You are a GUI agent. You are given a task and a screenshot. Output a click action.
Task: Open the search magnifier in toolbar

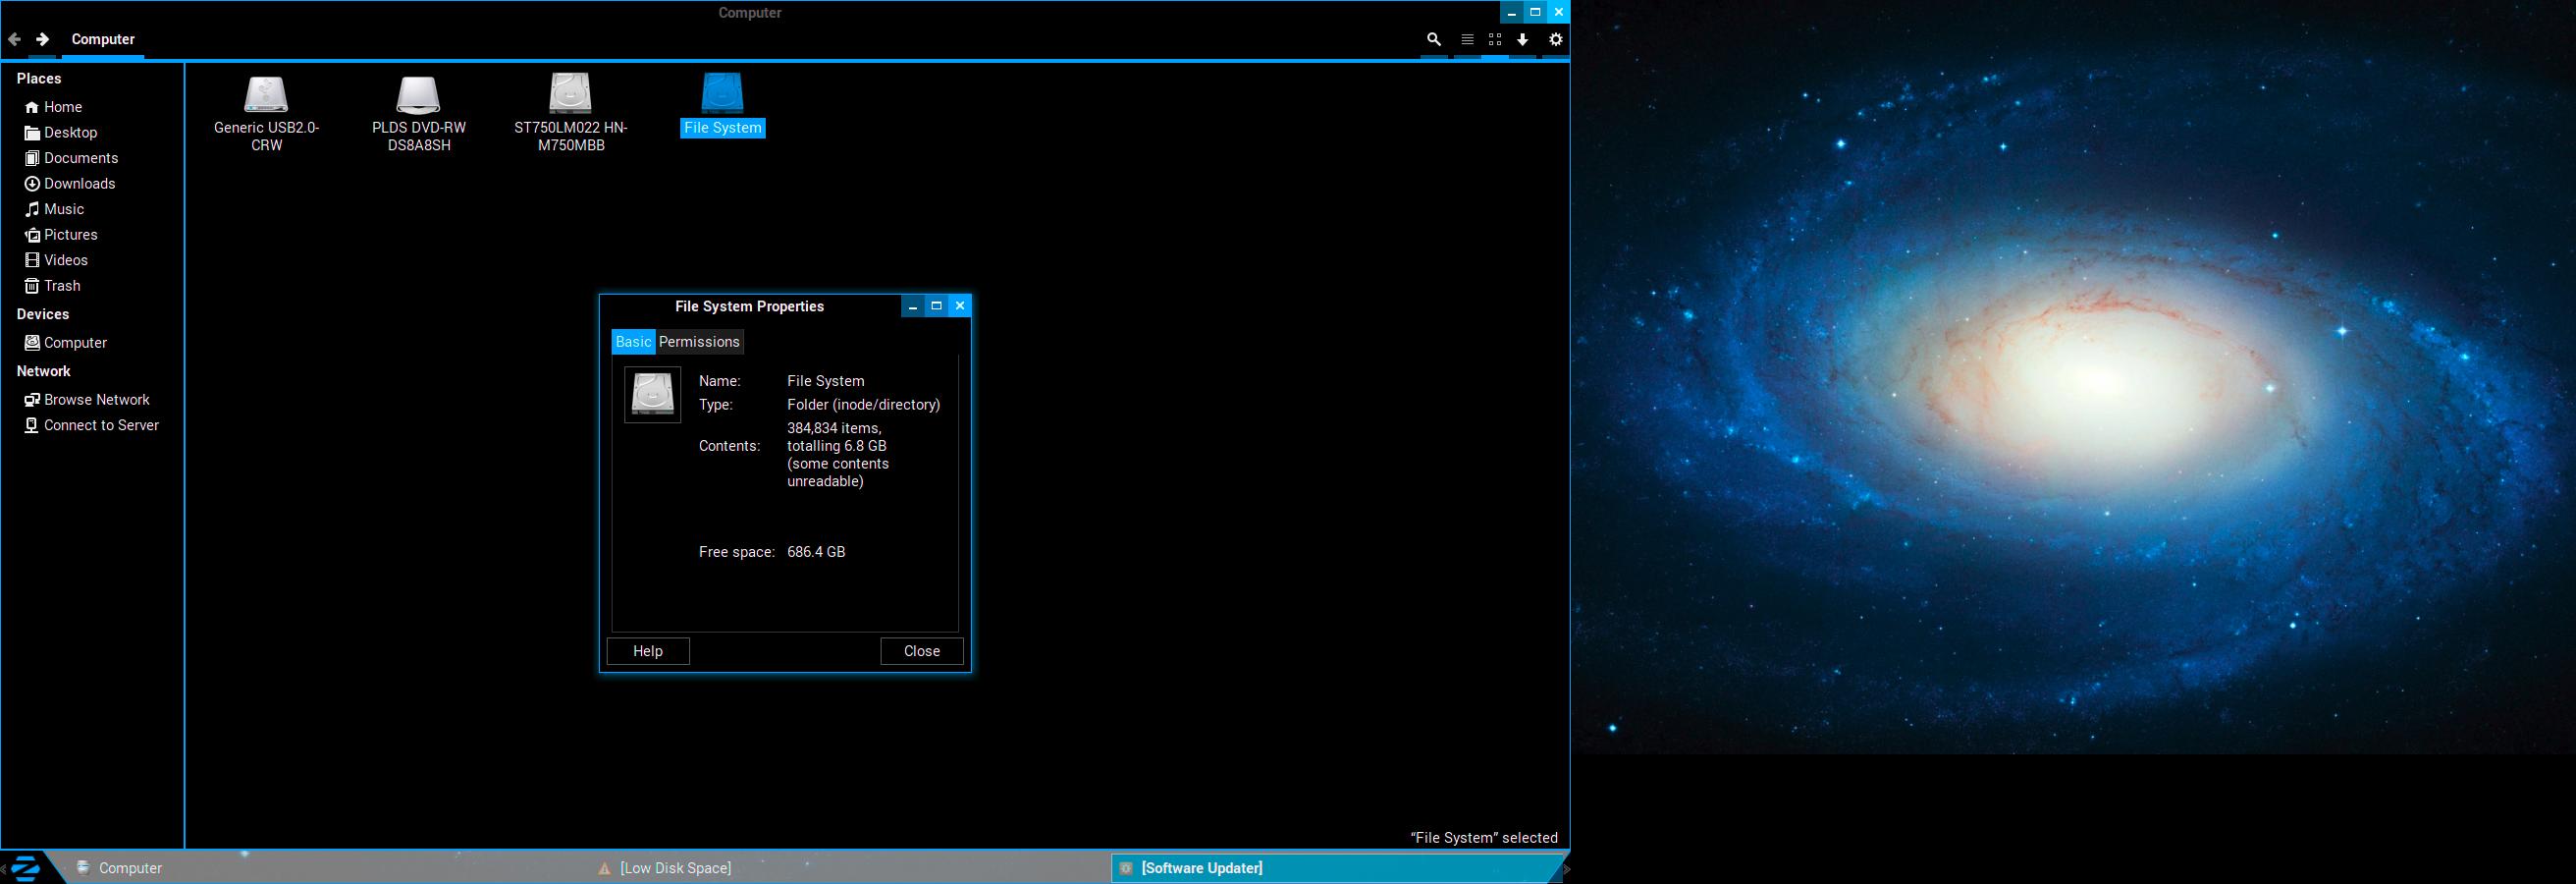click(x=1433, y=40)
